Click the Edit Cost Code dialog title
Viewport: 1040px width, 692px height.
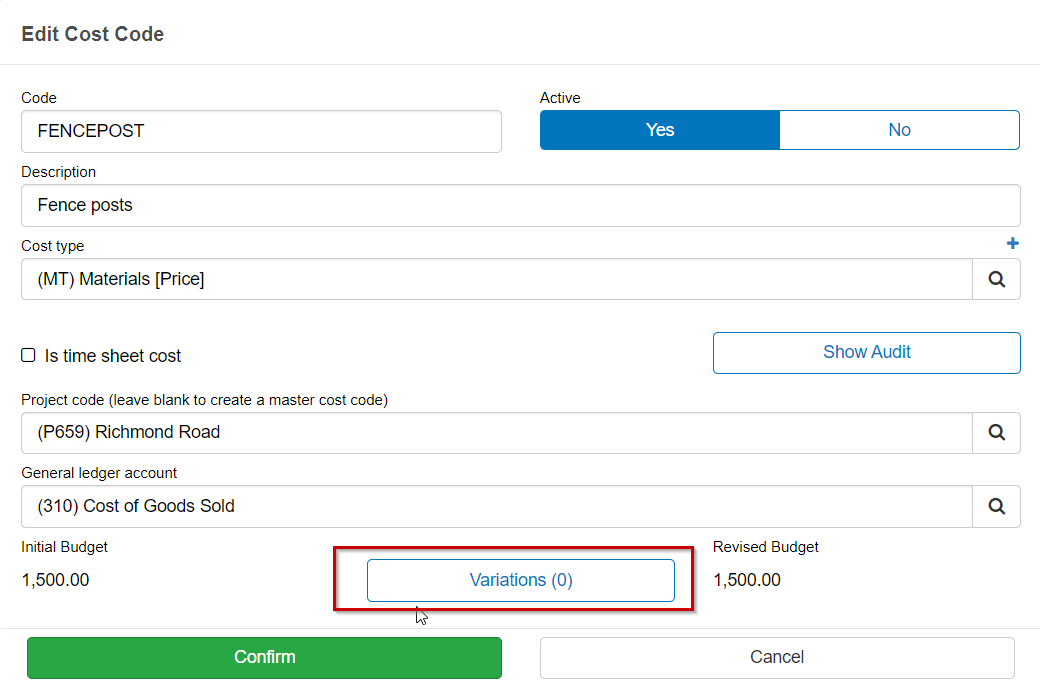click(x=93, y=34)
